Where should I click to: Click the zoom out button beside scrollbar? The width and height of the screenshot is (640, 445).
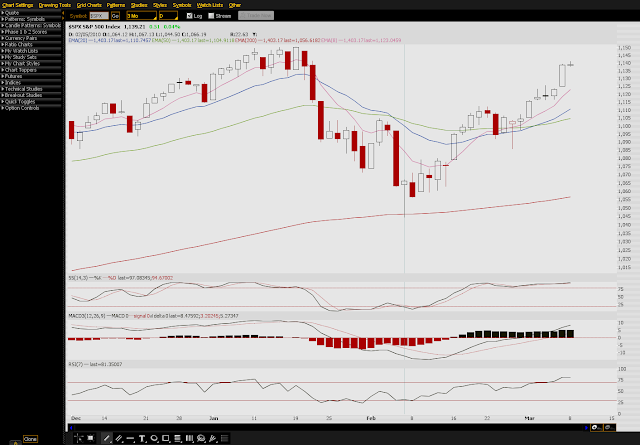pos(609,427)
